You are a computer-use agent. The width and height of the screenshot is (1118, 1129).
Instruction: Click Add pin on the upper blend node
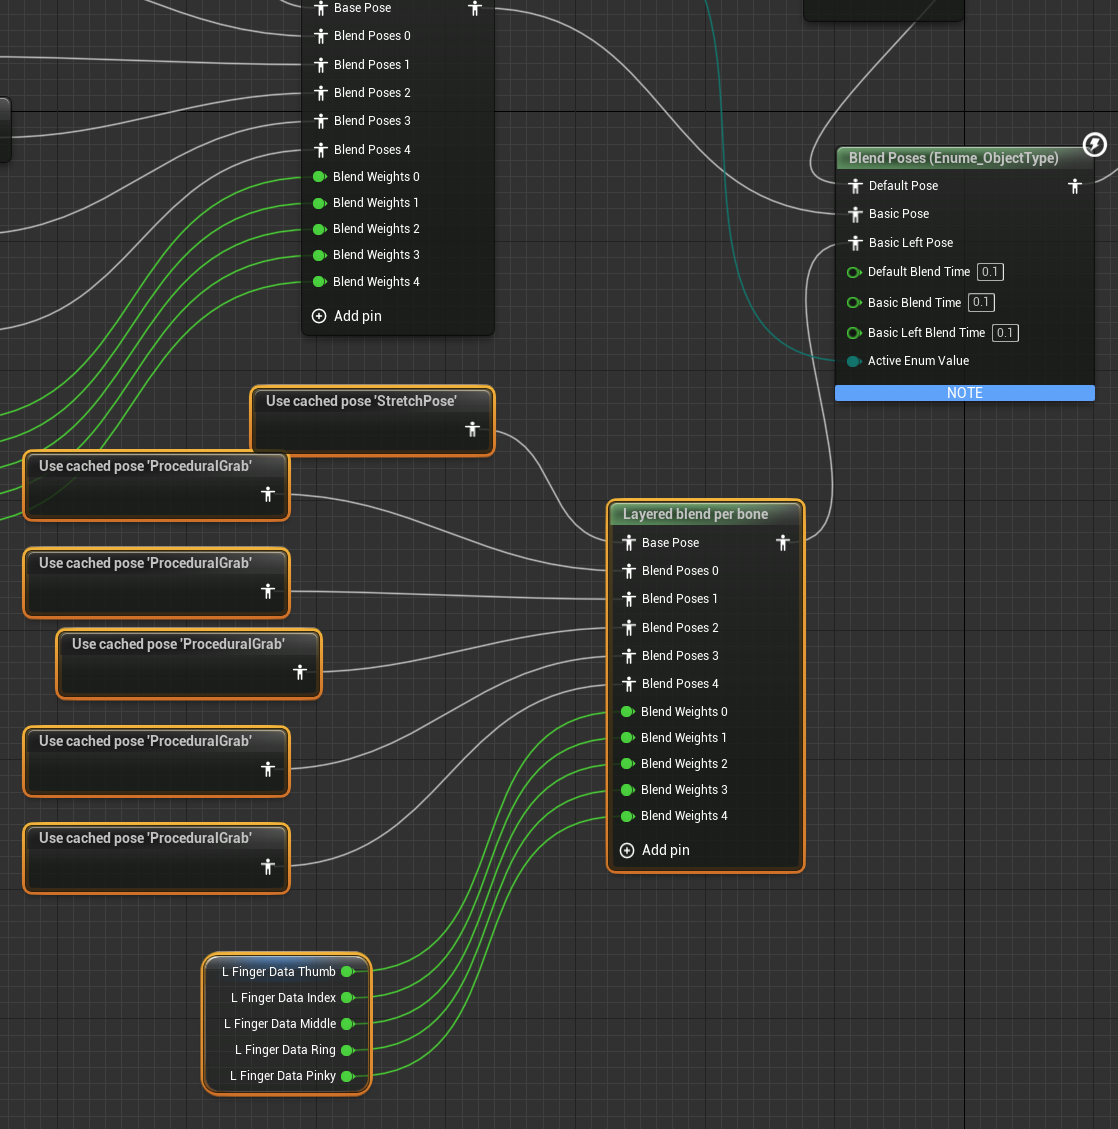tap(346, 315)
